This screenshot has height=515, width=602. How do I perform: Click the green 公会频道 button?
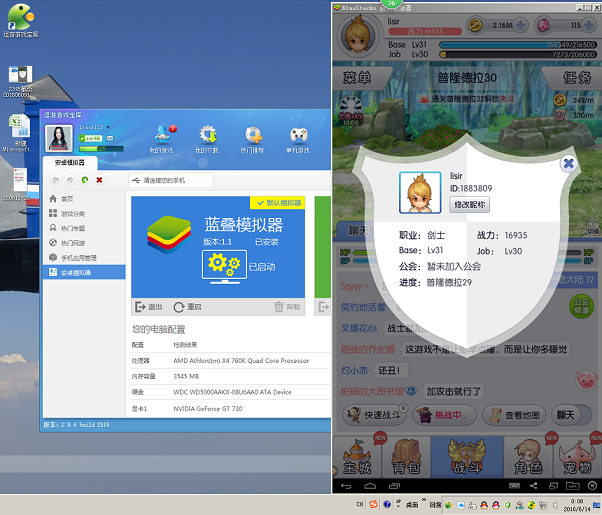point(581,306)
